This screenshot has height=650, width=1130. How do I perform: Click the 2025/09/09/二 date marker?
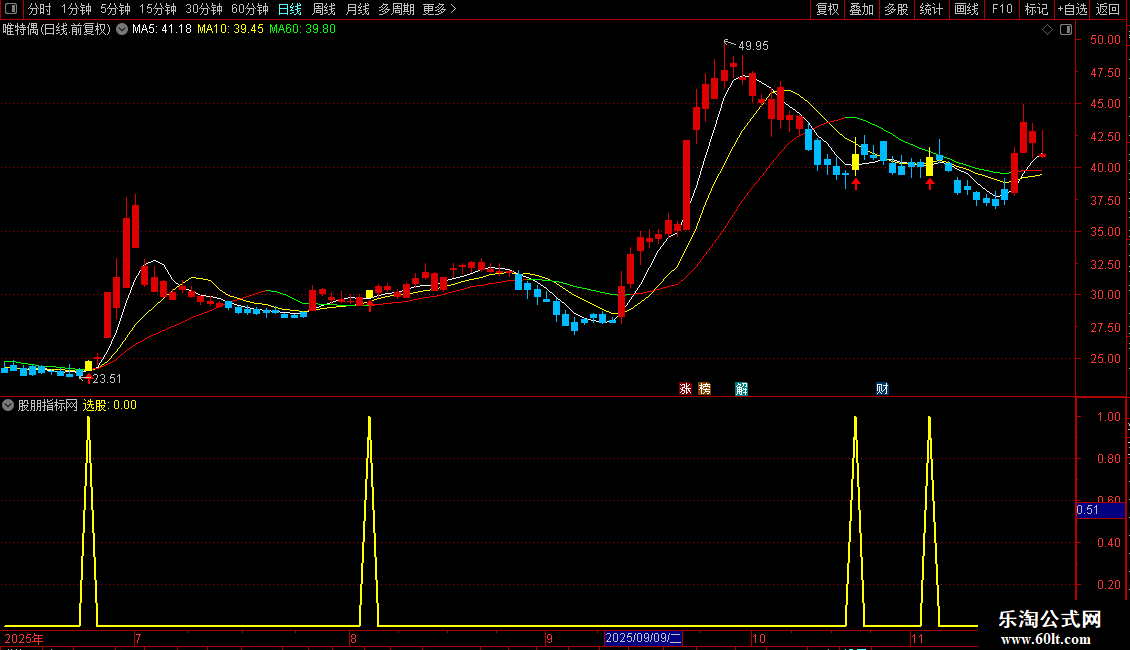(643, 638)
